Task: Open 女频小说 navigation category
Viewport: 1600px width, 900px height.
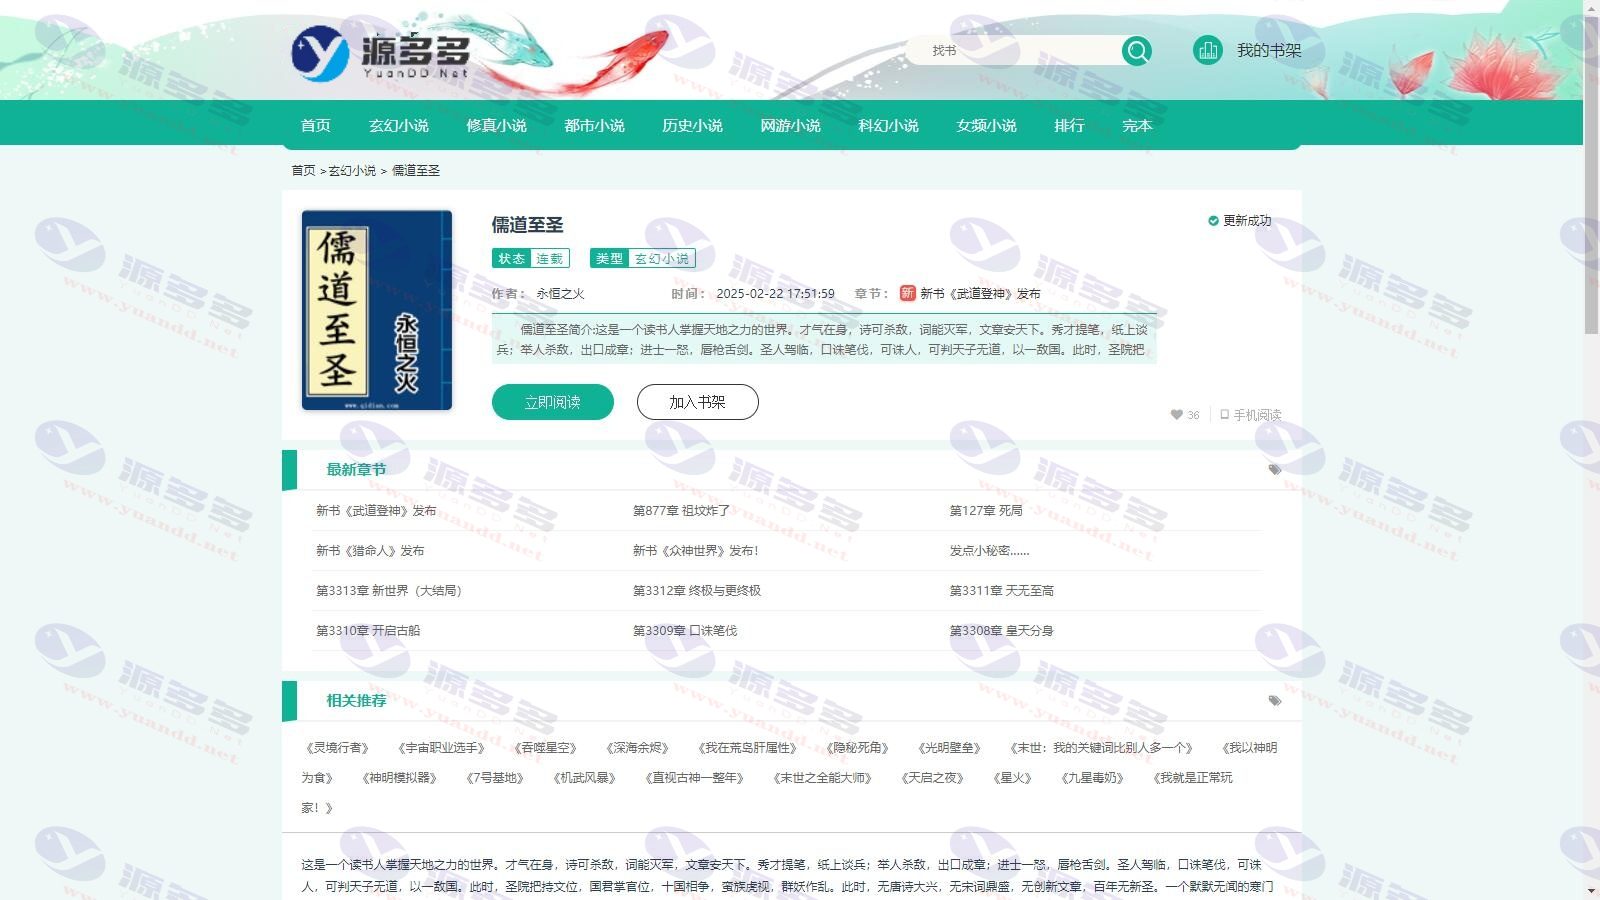Action: 987,125
